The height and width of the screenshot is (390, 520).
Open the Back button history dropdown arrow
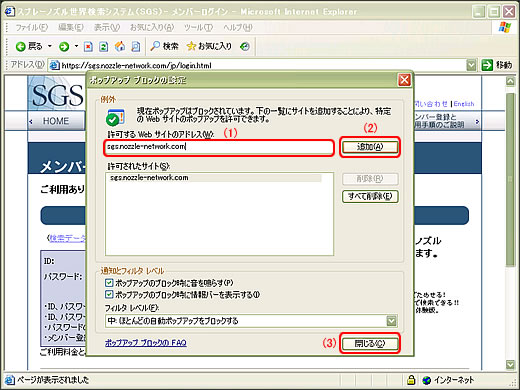(x=50, y=46)
